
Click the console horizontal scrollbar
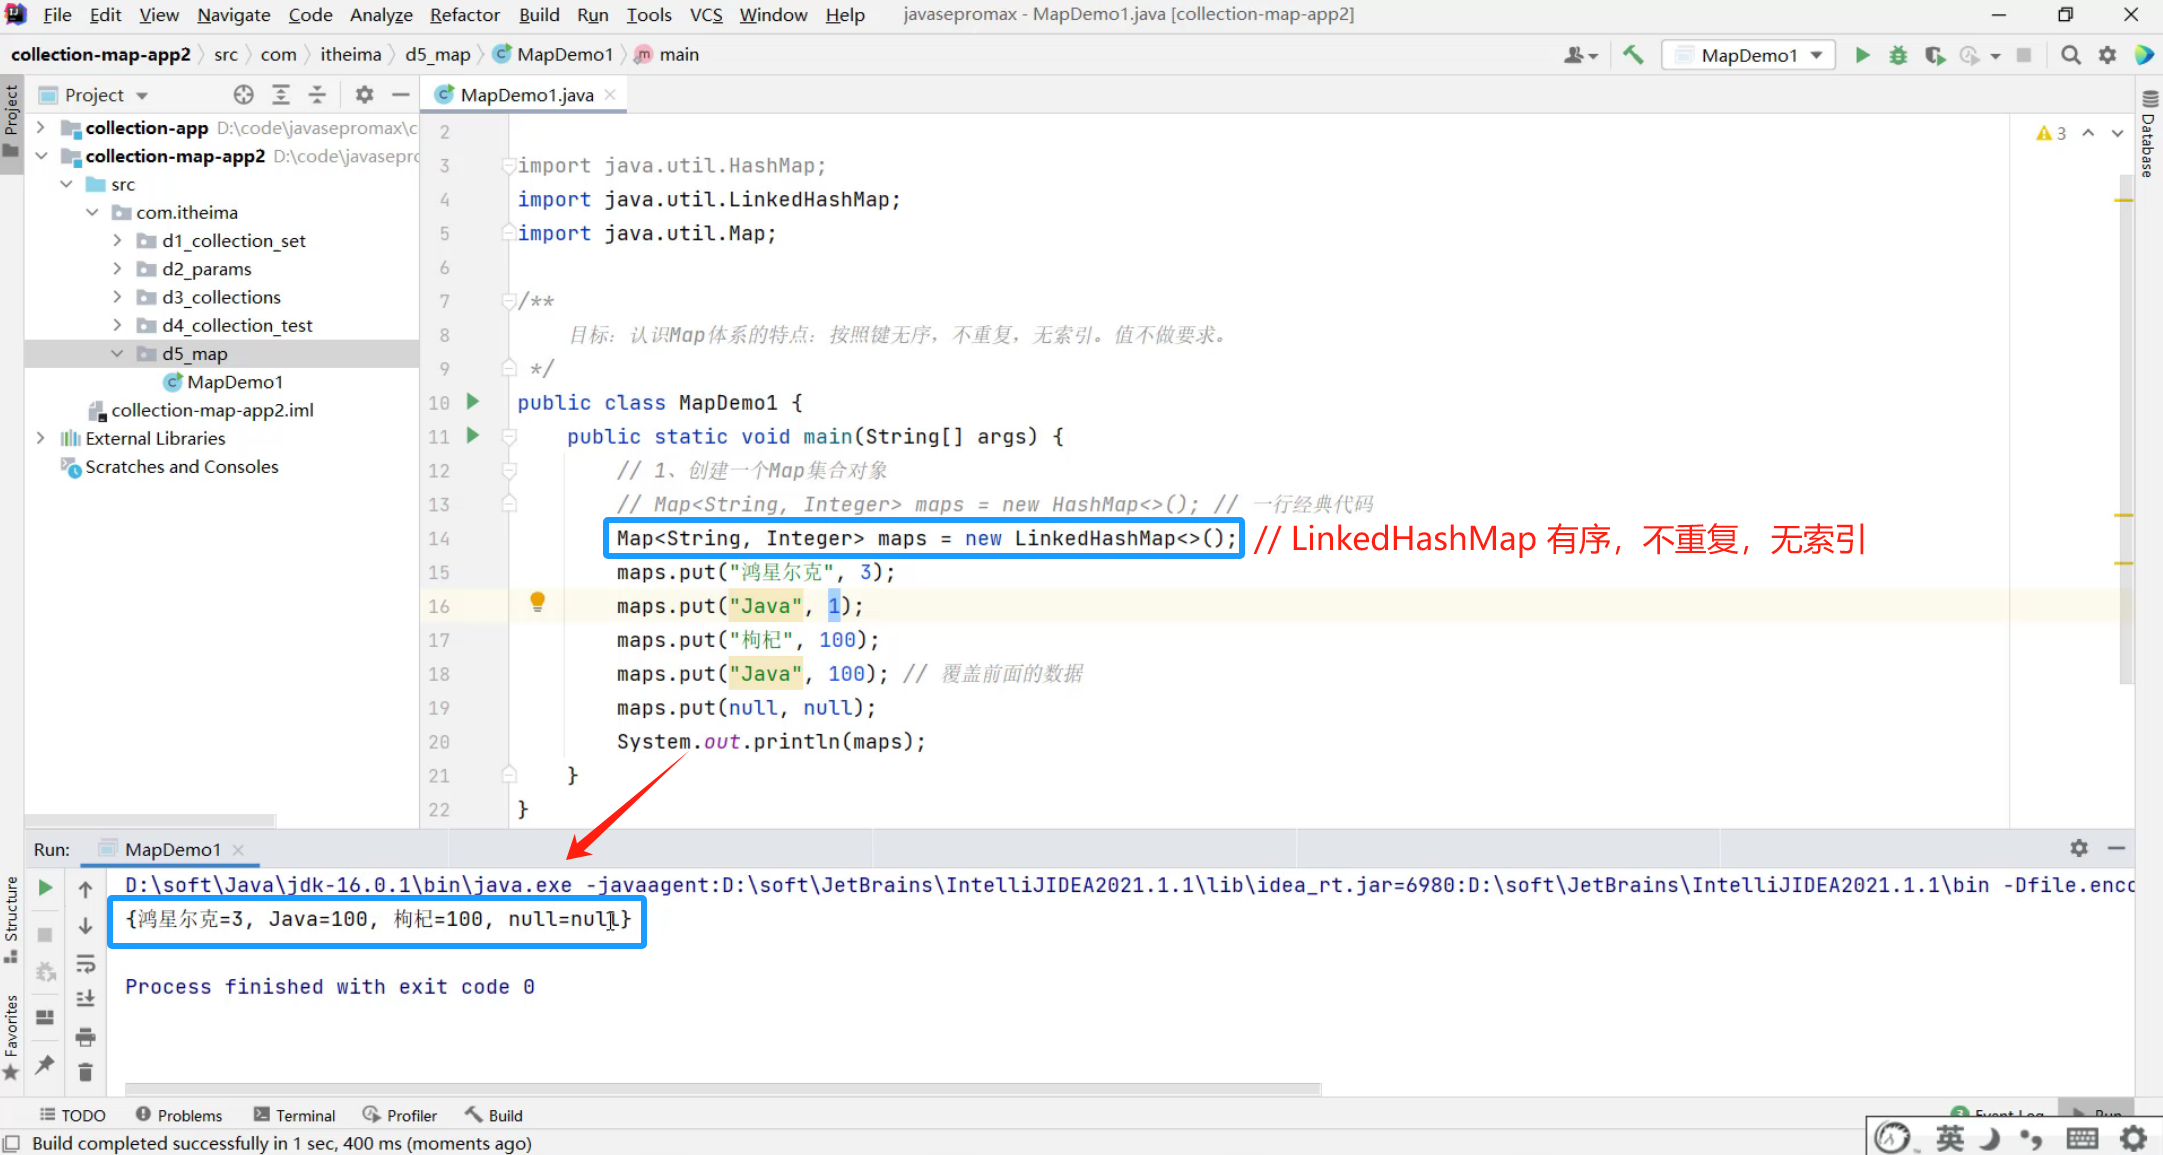coord(722,1088)
